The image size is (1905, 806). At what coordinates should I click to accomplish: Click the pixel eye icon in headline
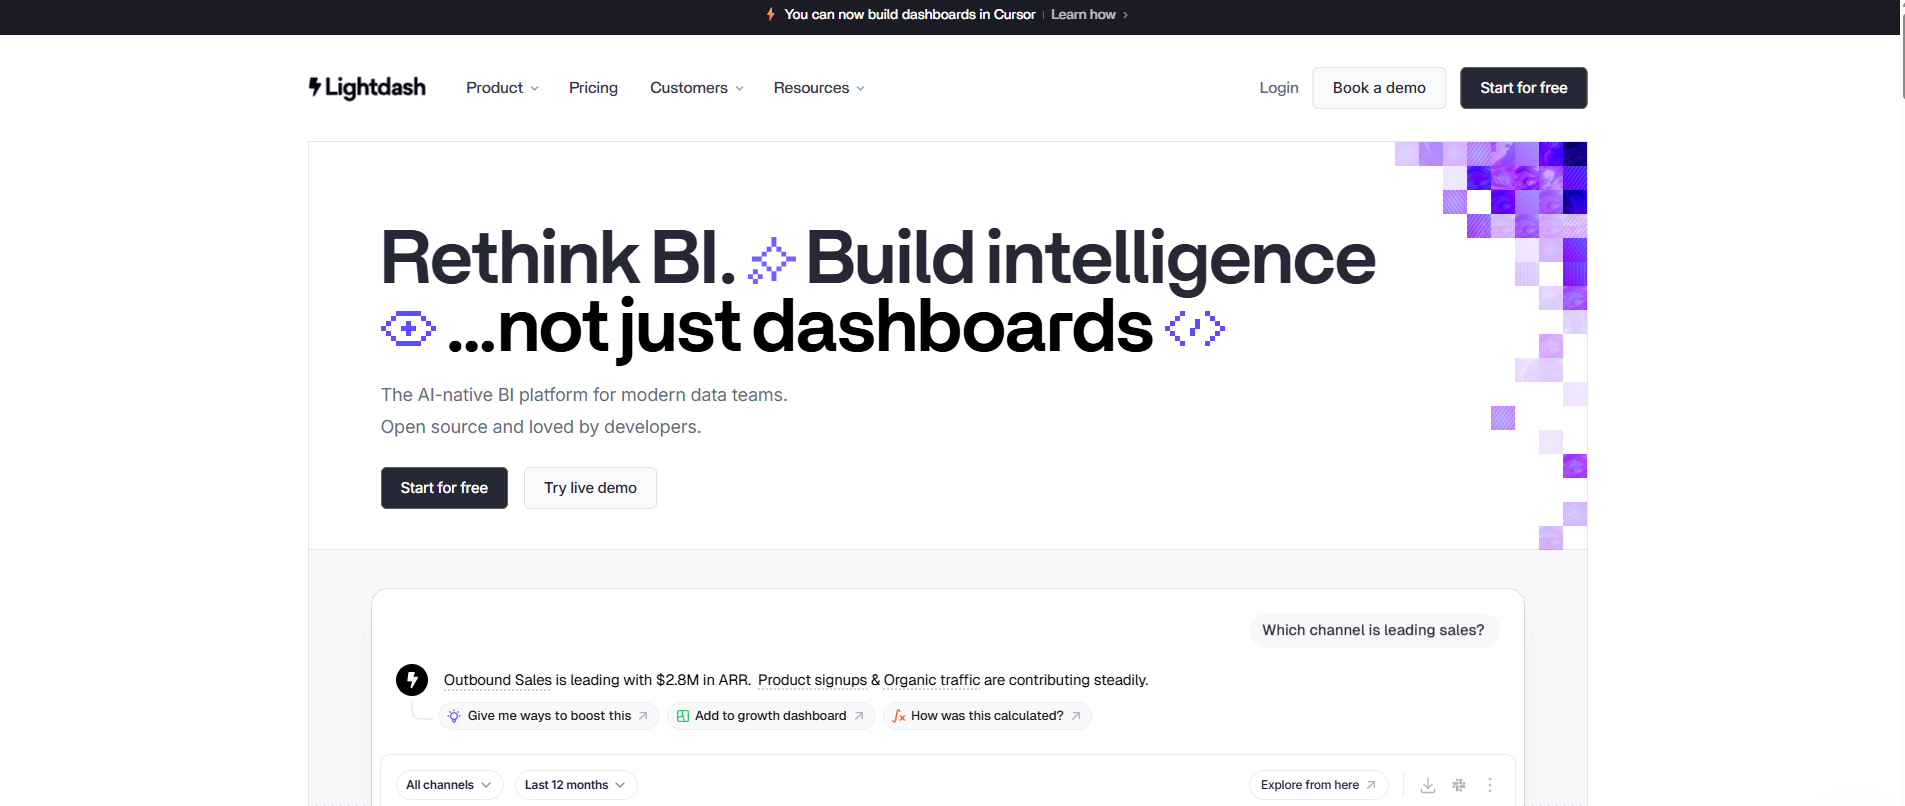tap(408, 328)
